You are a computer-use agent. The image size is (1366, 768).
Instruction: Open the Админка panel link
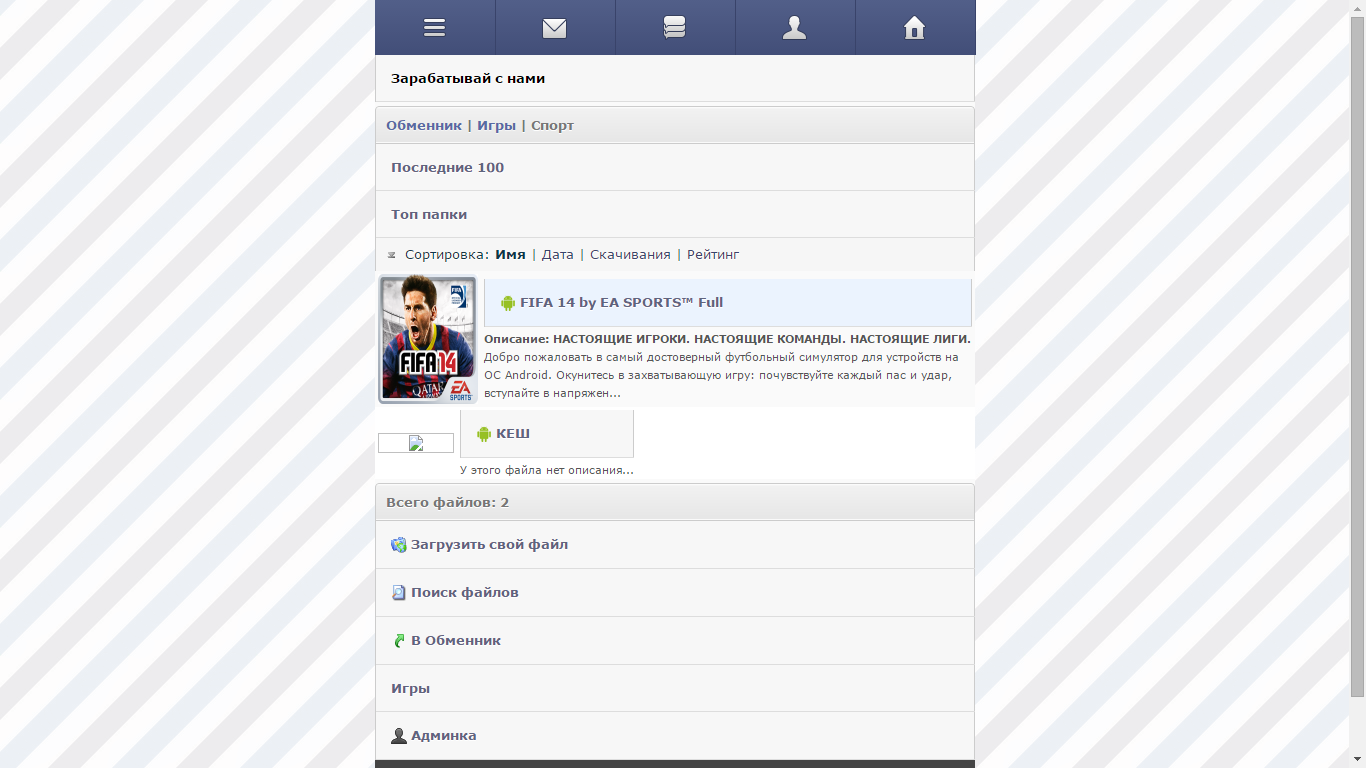point(675,736)
